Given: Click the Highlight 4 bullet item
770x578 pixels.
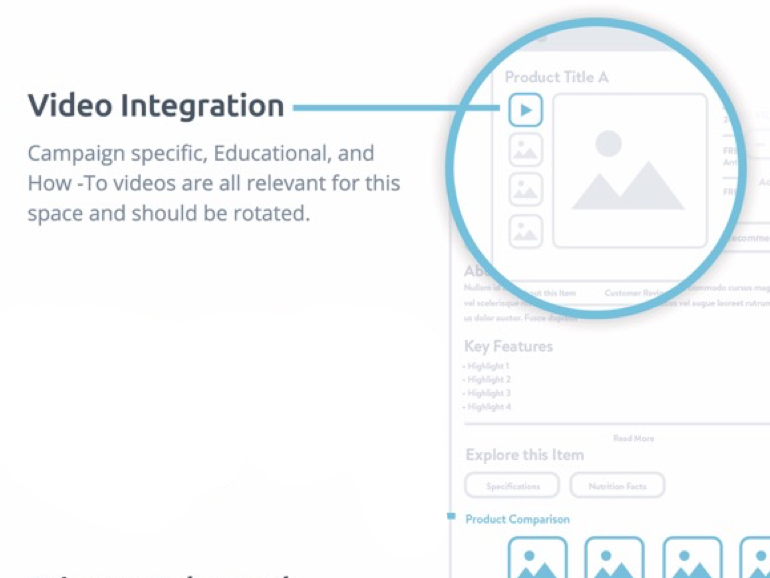Looking at the screenshot, I should [487, 407].
